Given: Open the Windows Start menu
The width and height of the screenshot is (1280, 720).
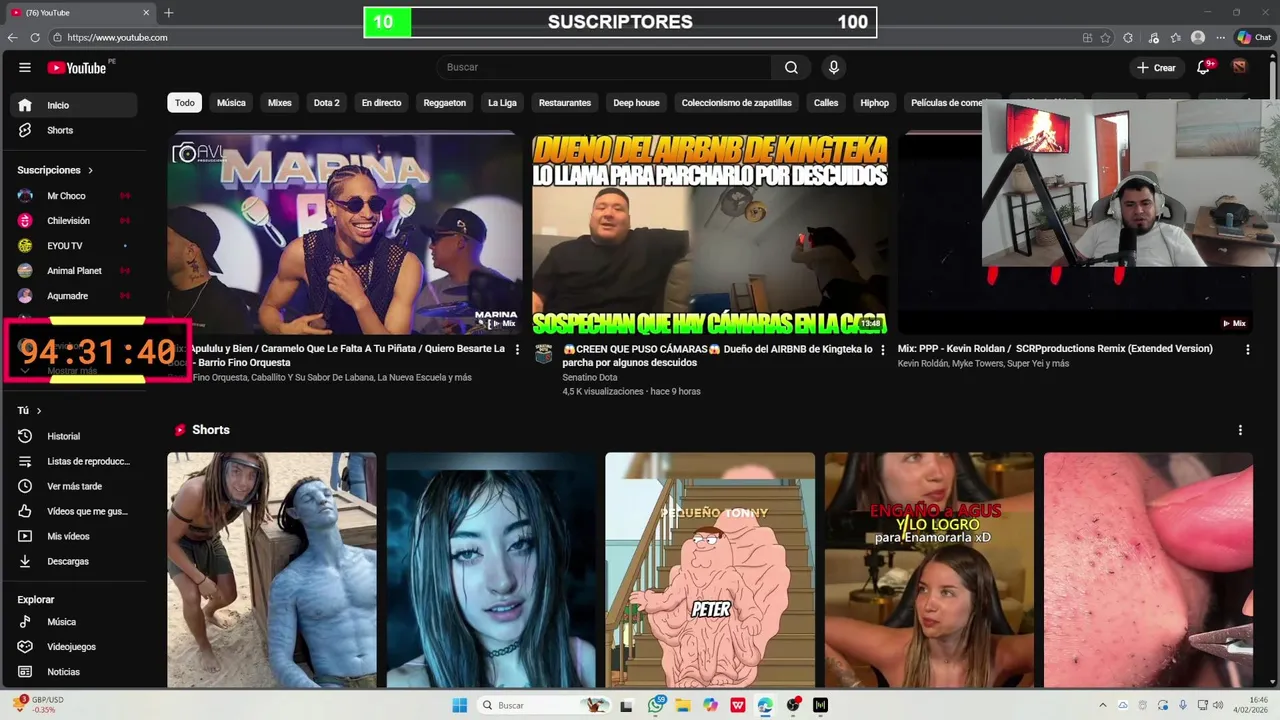Looking at the screenshot, I should point(459,705).
